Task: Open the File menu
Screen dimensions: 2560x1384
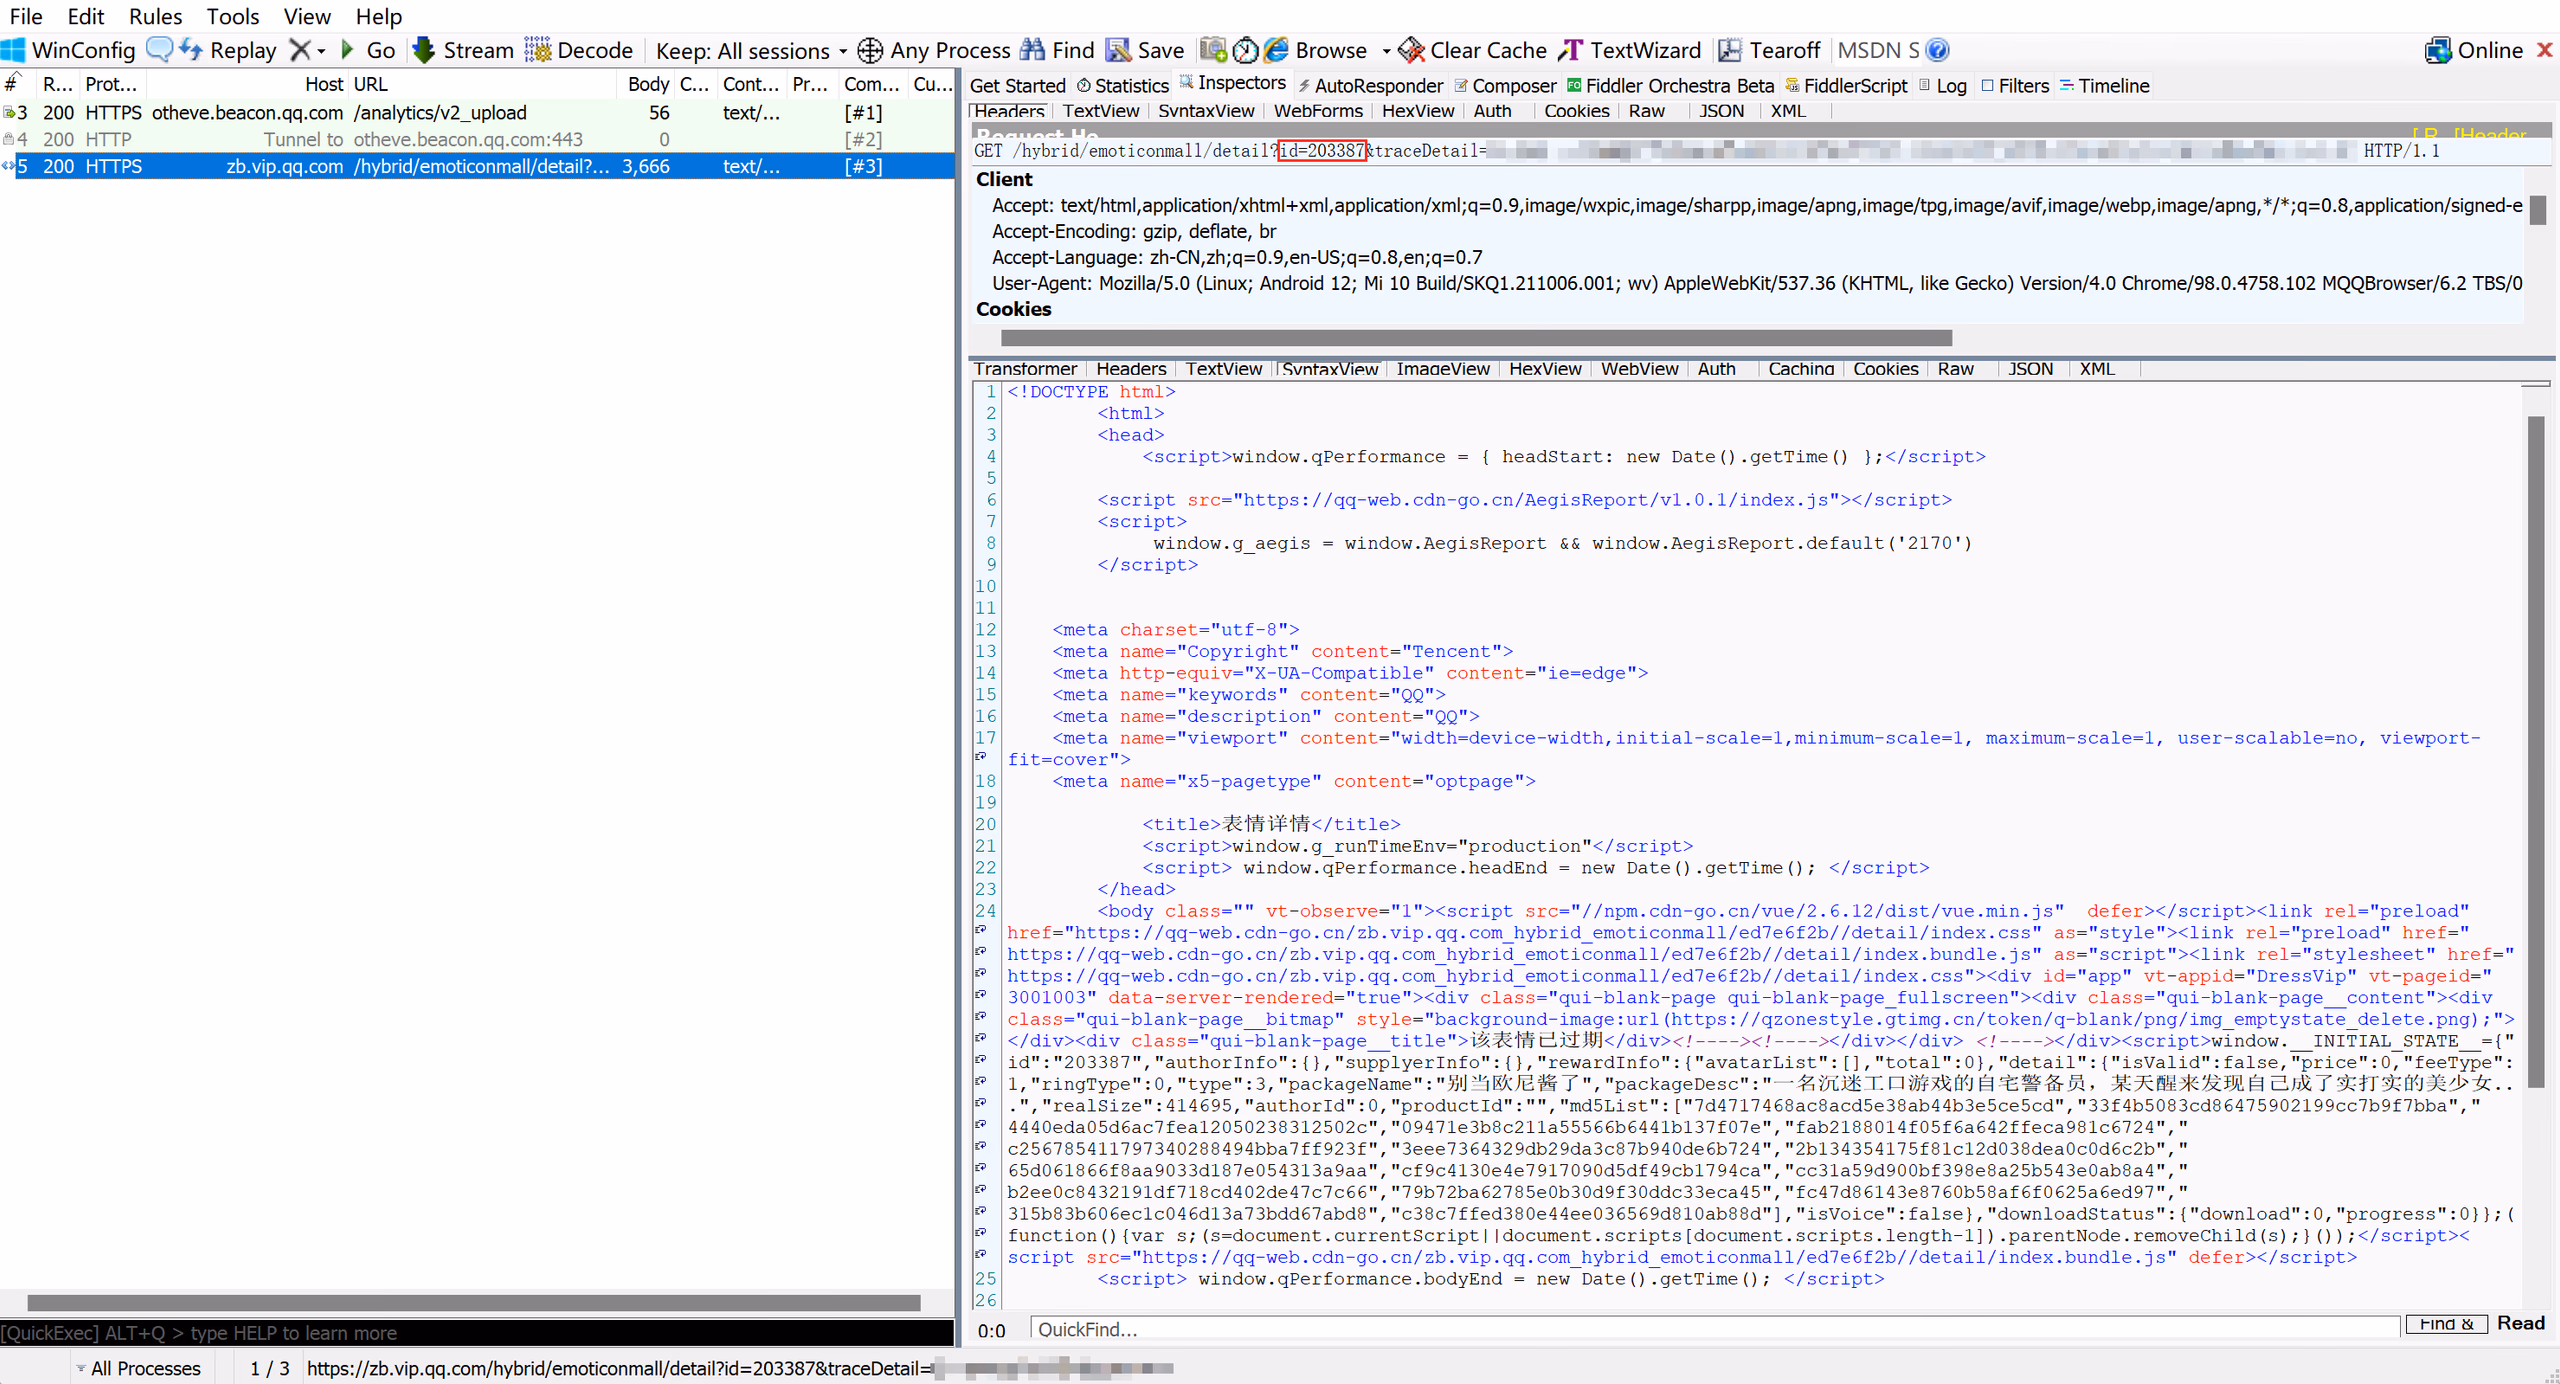Action: (x=26, y=17)
